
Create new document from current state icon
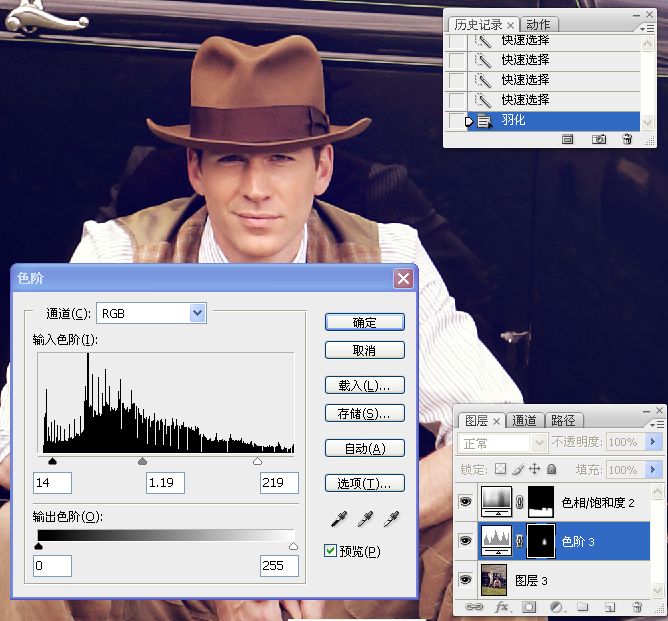tap(567, 139)
